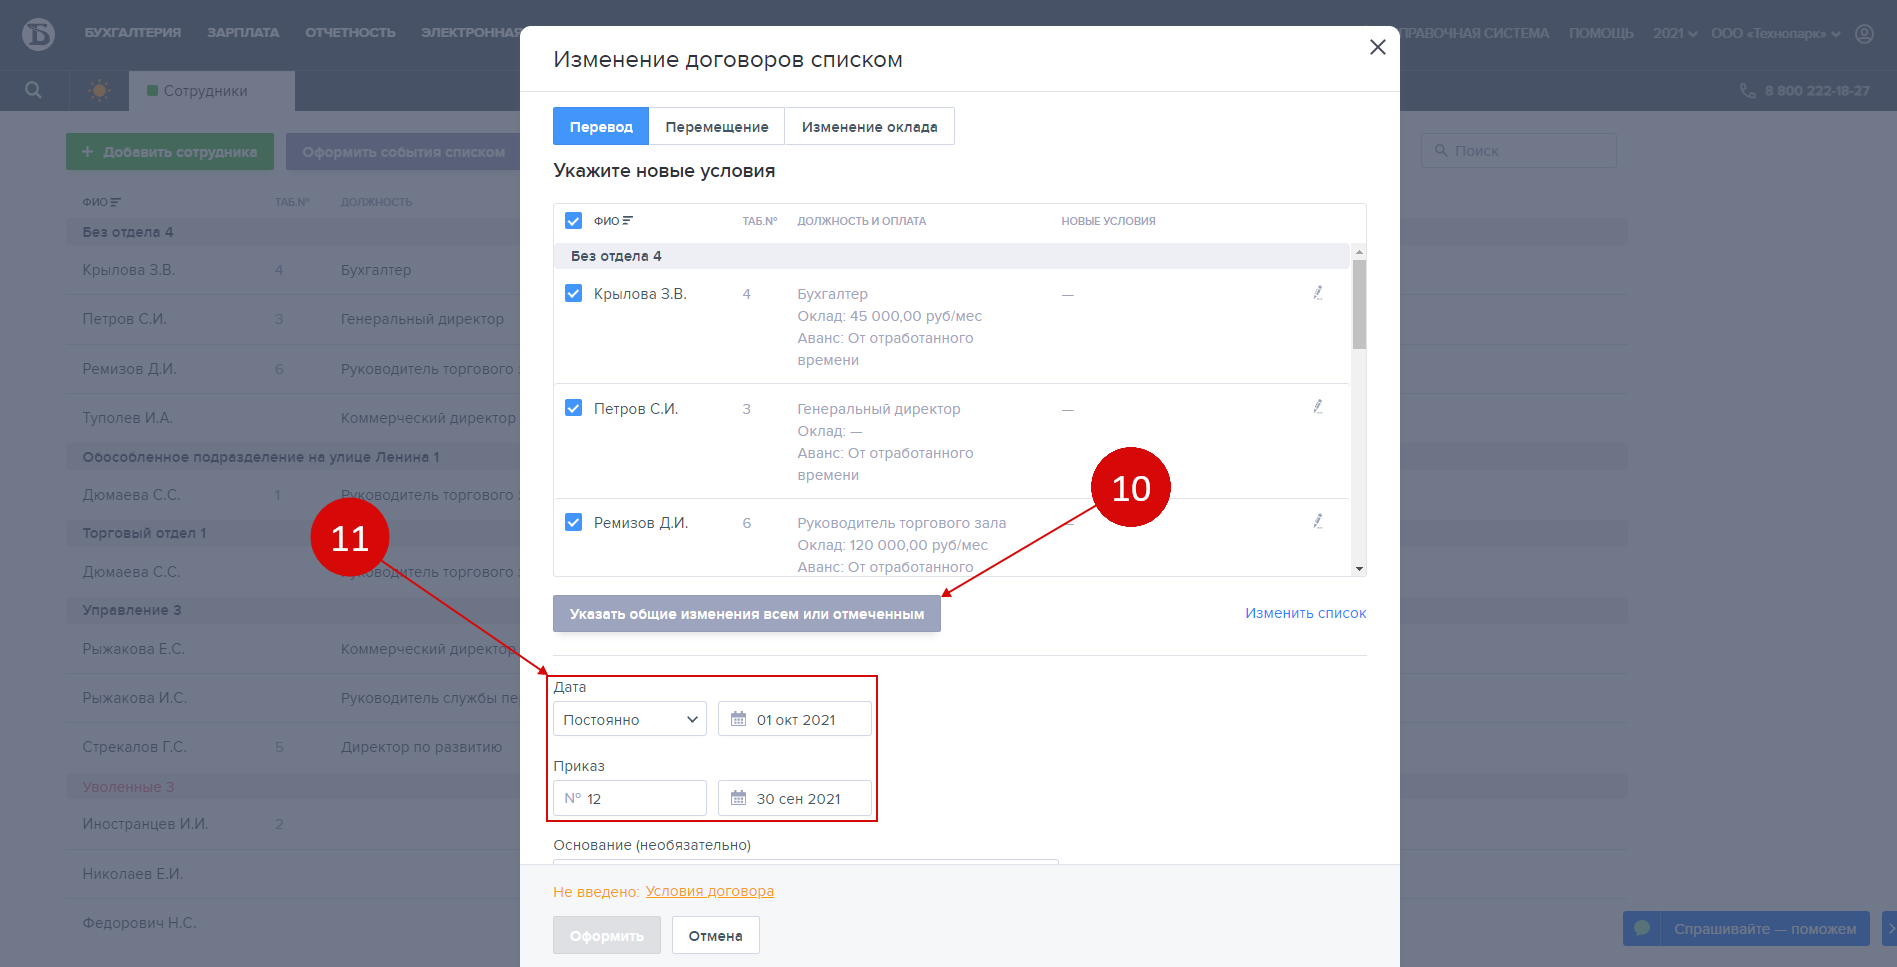Screen dimensions: 1897x967
Task: Click the Без отдела 4 group row in the dialog
Action: [951, 256]
